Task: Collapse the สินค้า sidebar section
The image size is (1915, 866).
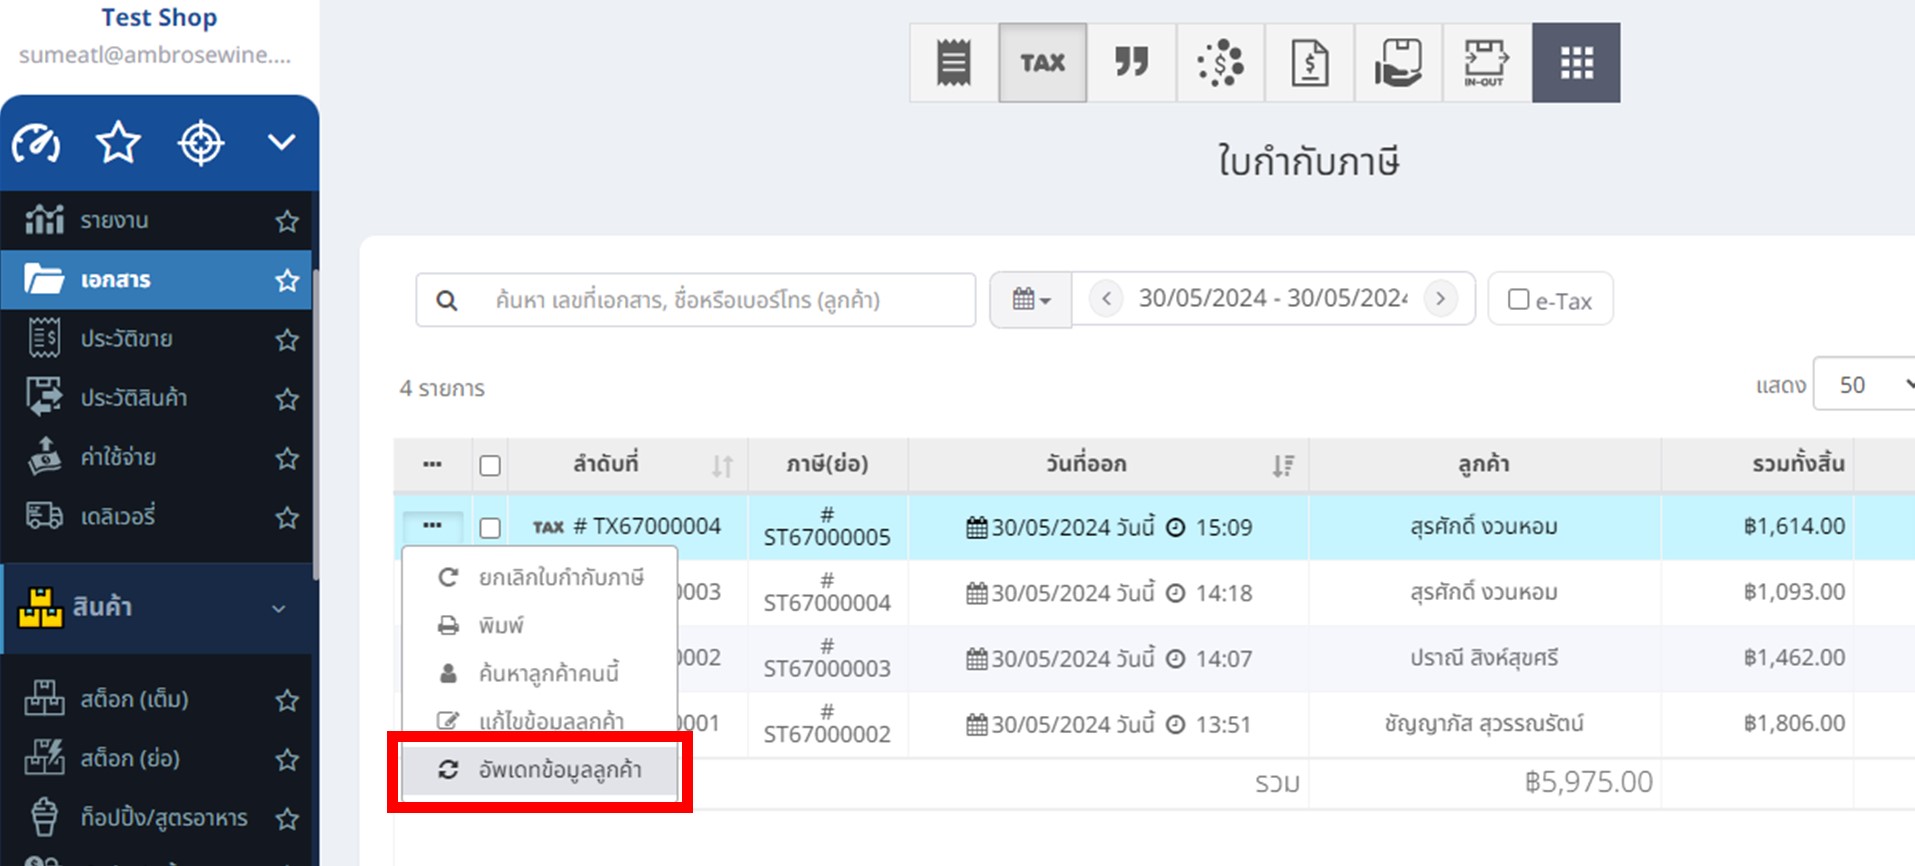Action: (278, 608)
